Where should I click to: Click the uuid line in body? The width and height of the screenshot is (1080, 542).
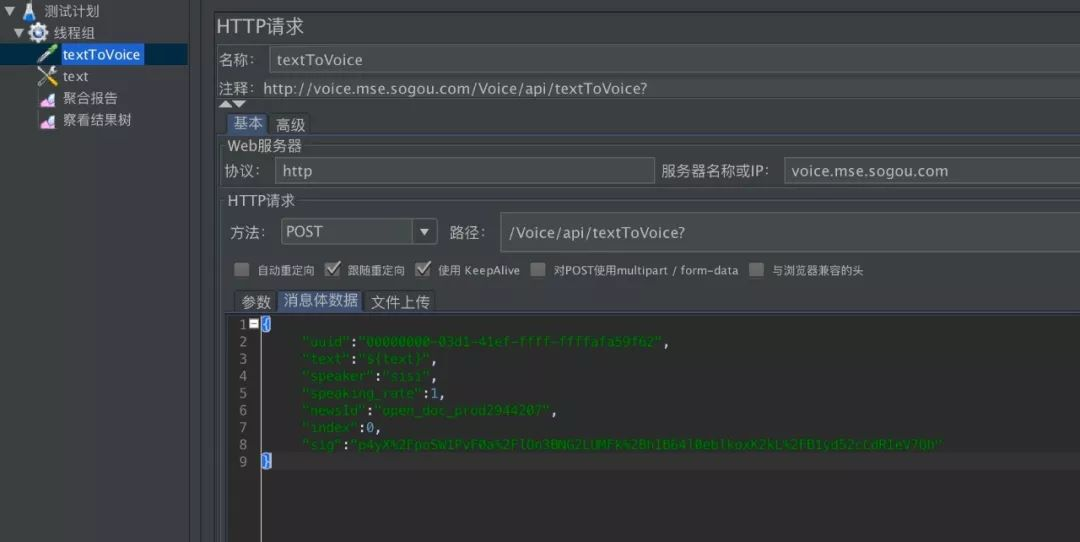[x=486, y=342]
